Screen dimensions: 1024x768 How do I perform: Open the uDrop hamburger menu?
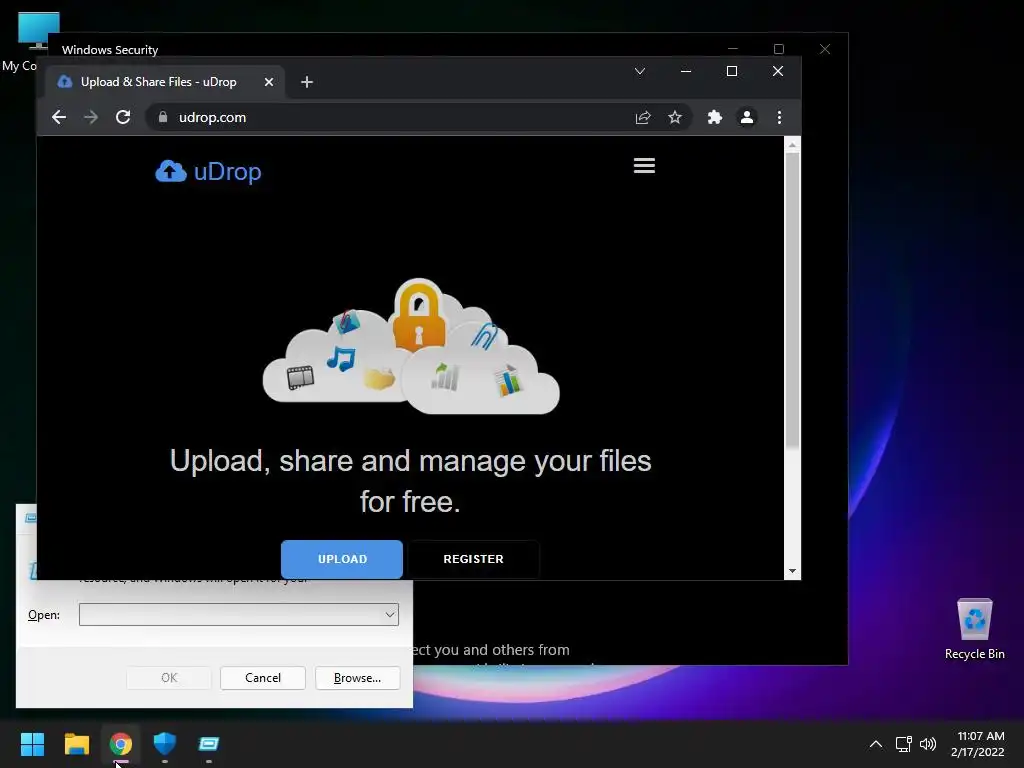[644, 165]
